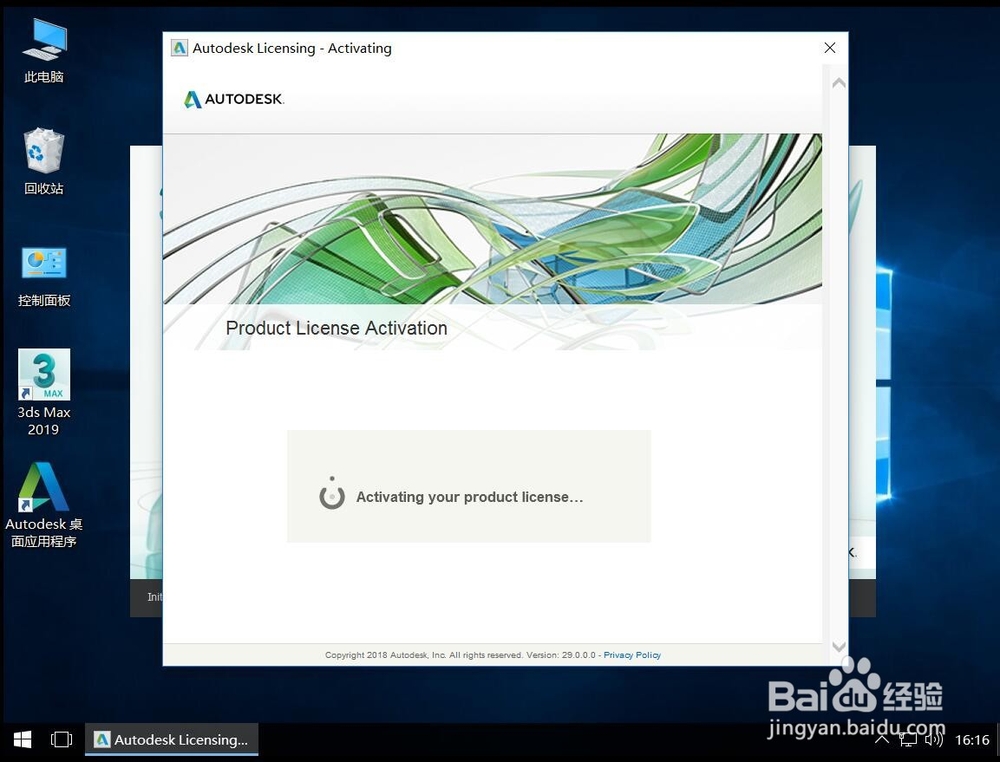Click the Privacy Policy link
The width and height of the screenshot is (1000, 762).
[632, 655]
